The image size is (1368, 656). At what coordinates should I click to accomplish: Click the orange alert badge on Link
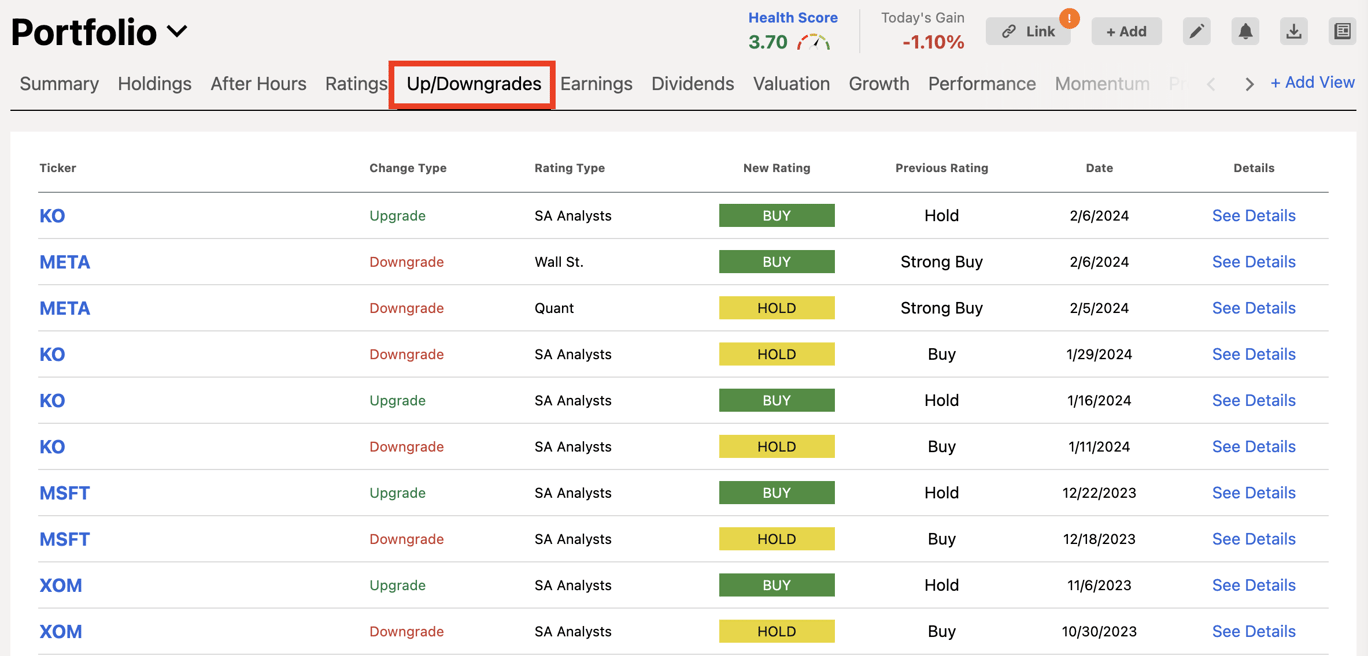tap(1068, 17)
